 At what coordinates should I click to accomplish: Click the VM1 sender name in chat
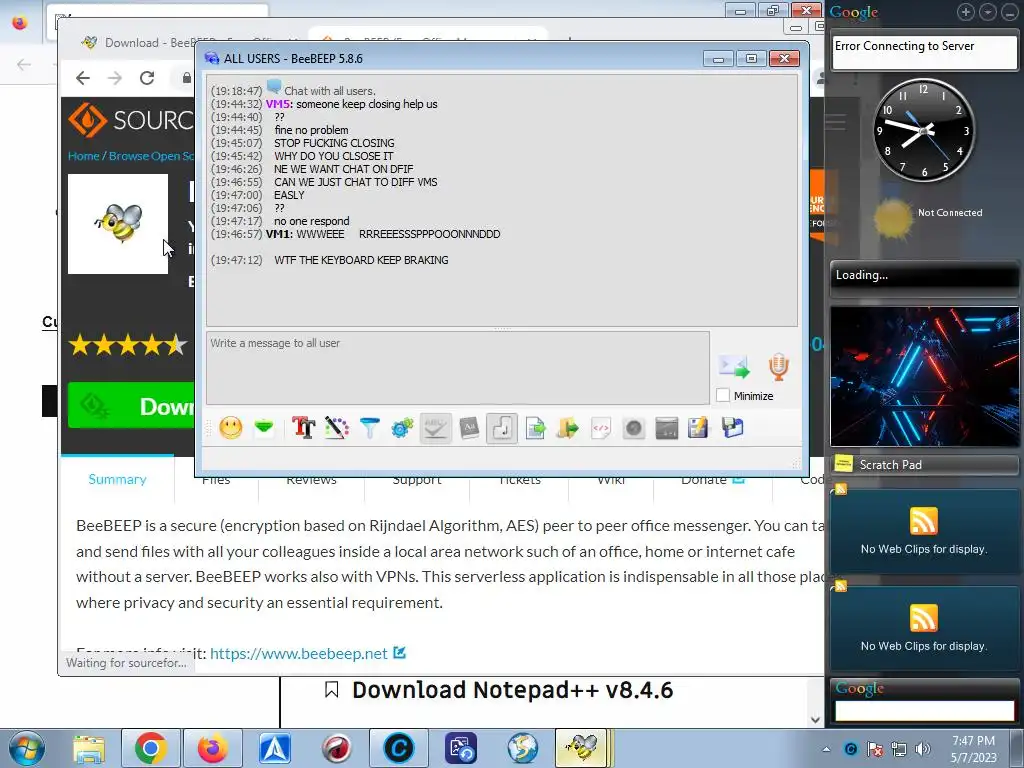278,234
